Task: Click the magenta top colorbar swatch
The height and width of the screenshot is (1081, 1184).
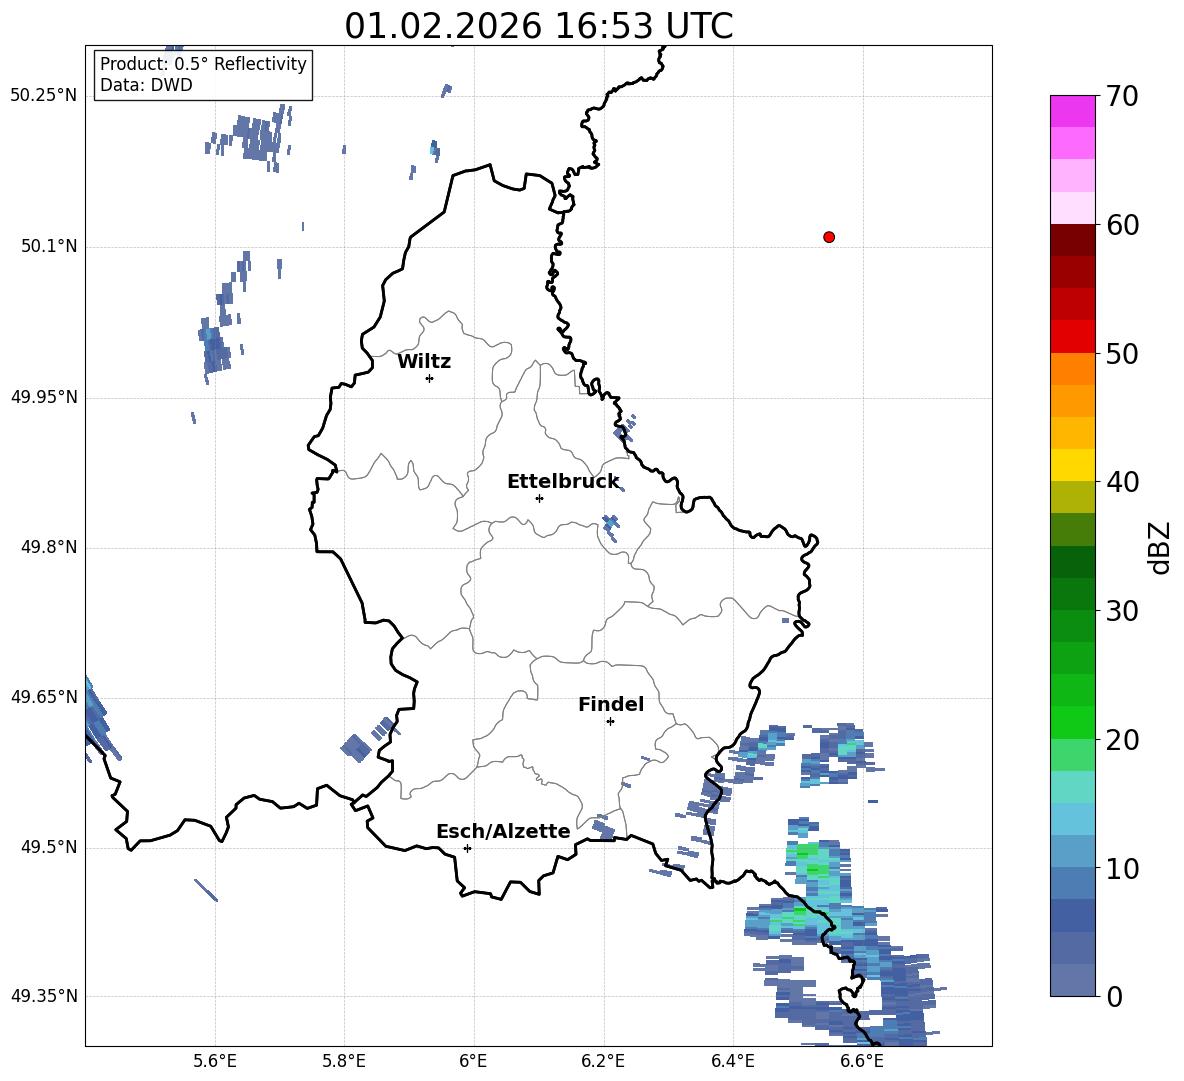Action: (1072, 112)
